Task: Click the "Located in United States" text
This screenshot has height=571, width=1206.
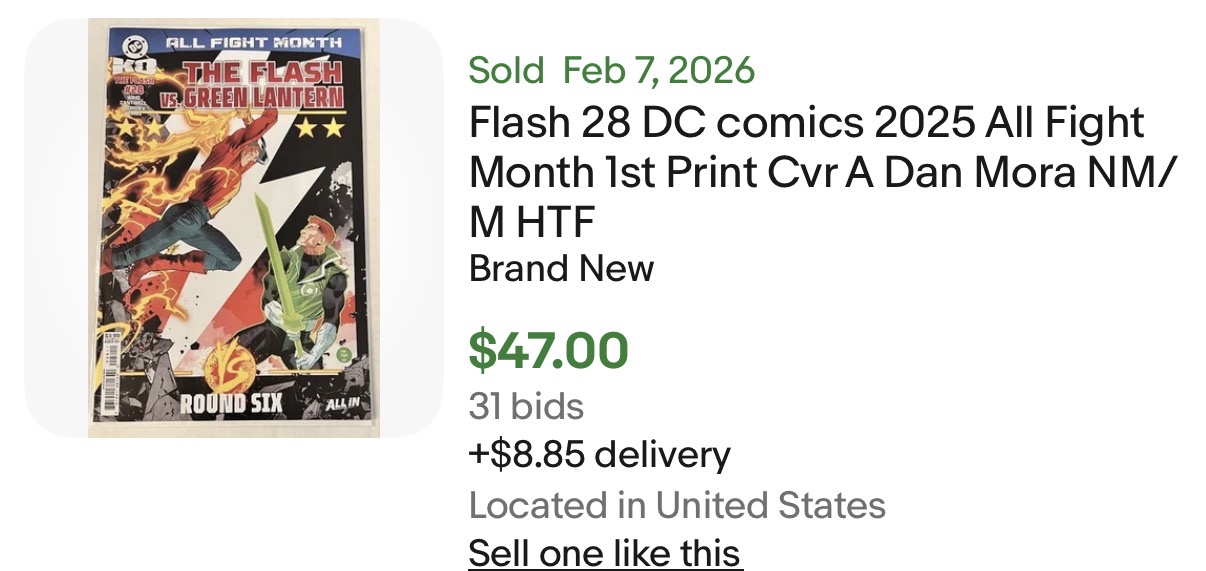Action: point(677,505)
